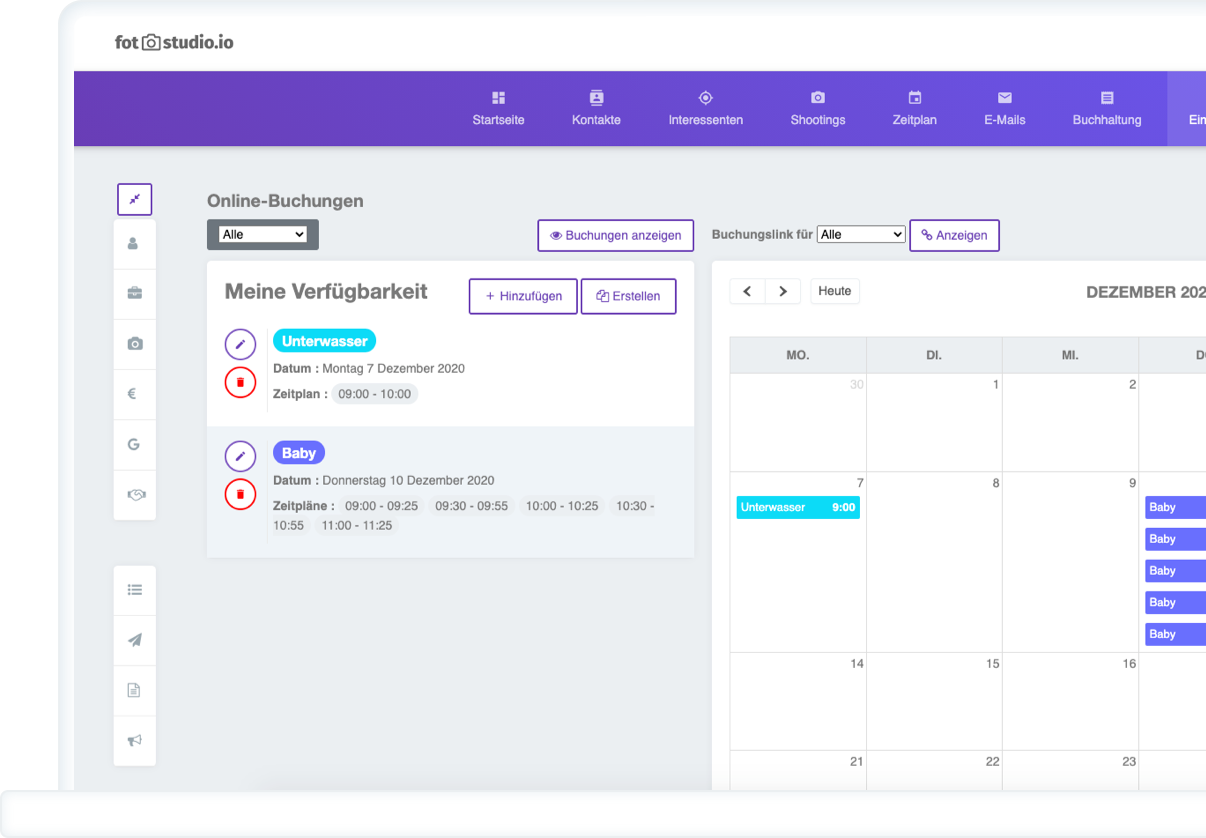The width and height of the screenshot is (1206, 838).
Task: Switch to the Buchhaltung tab
Action: click(1106, 108)
